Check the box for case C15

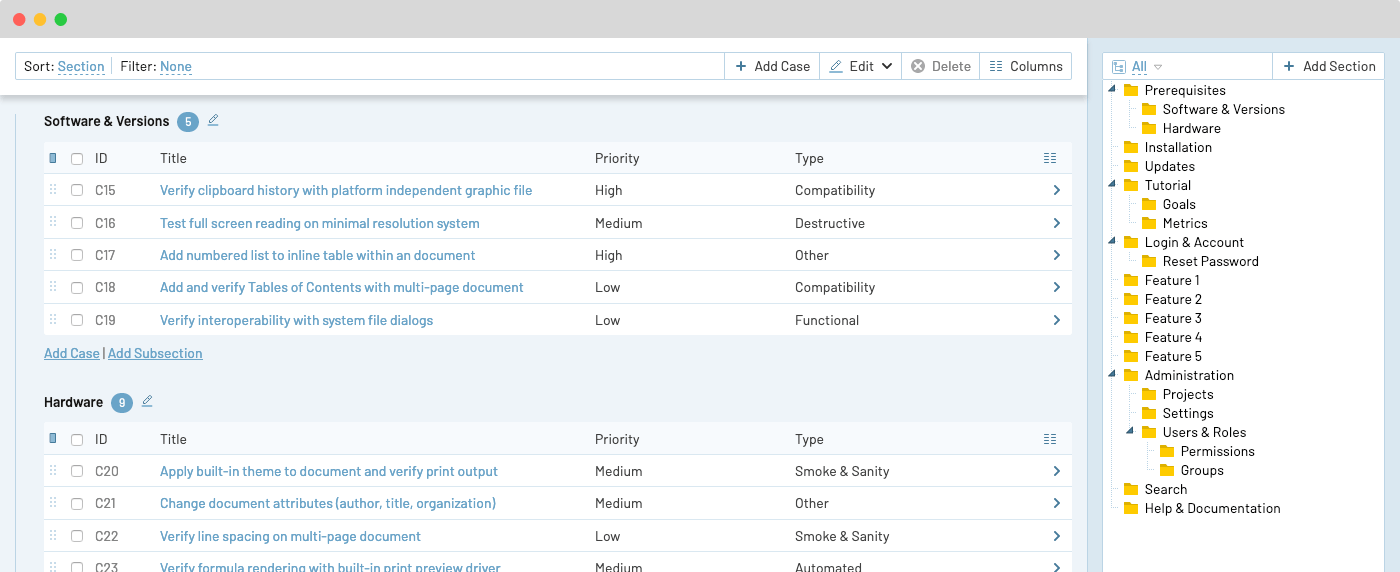click(77, 190)
